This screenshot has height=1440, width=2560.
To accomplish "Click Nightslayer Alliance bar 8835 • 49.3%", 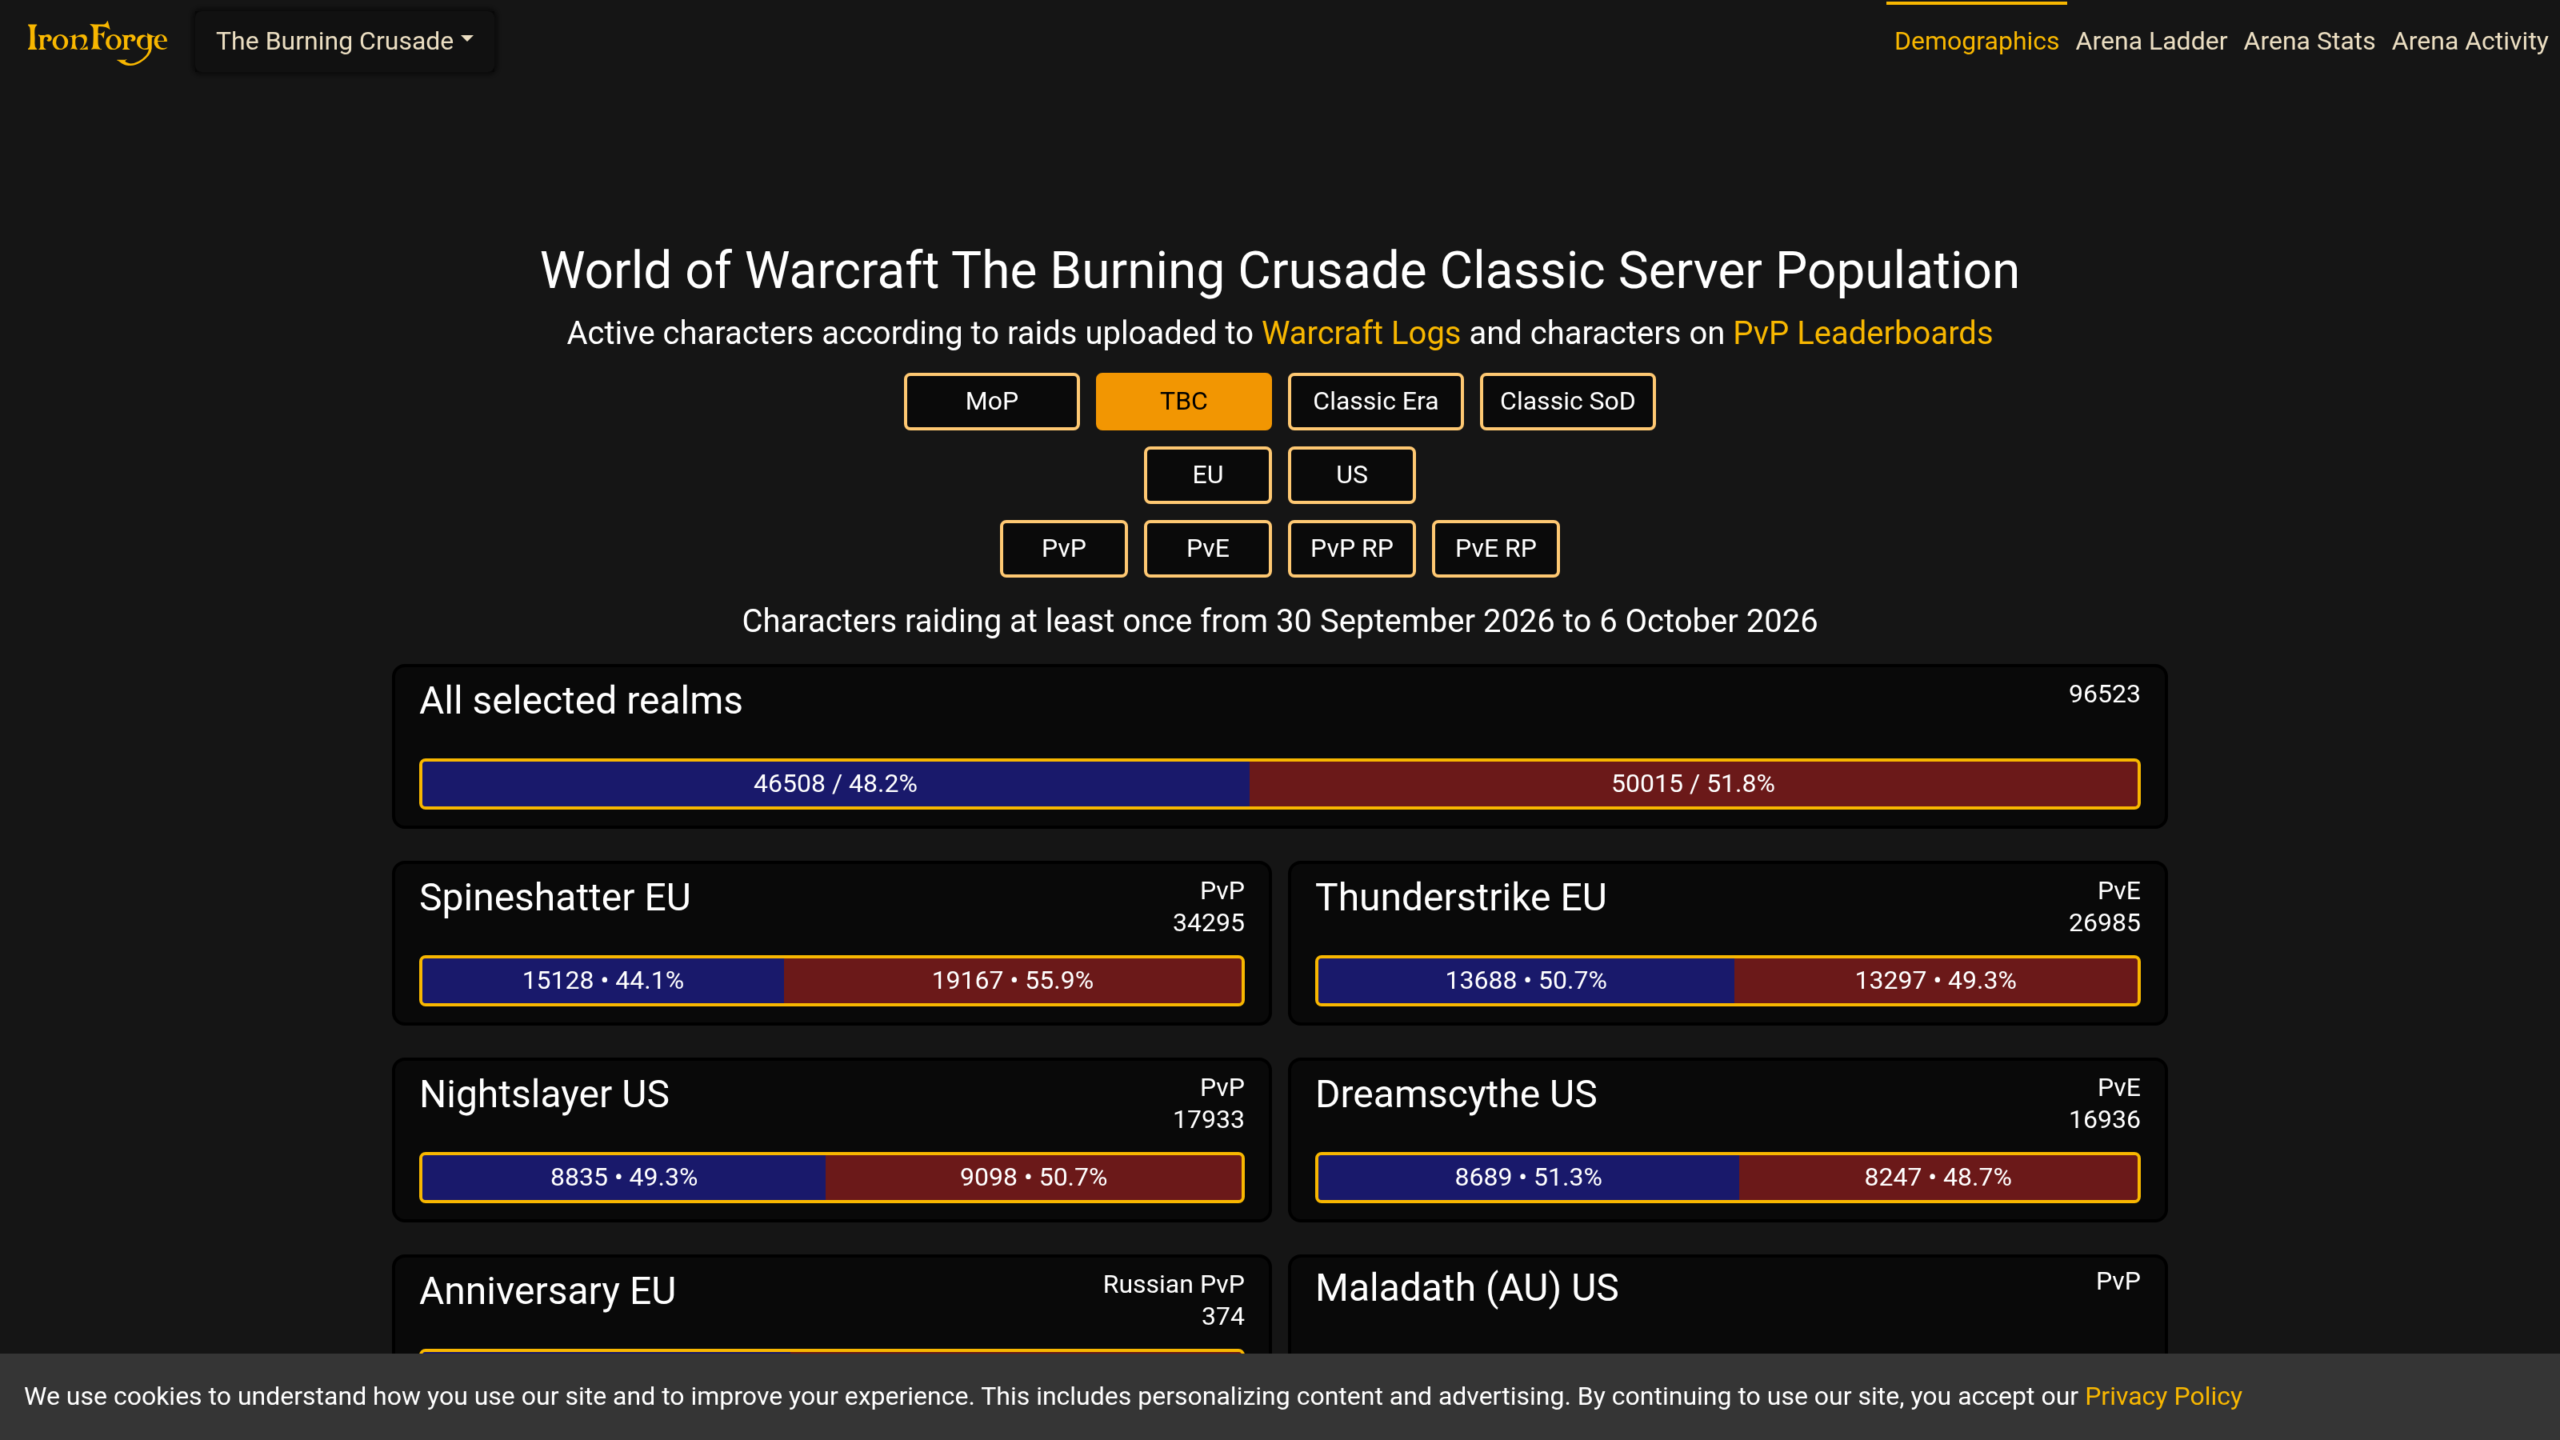I will (x=624, y=1177).
